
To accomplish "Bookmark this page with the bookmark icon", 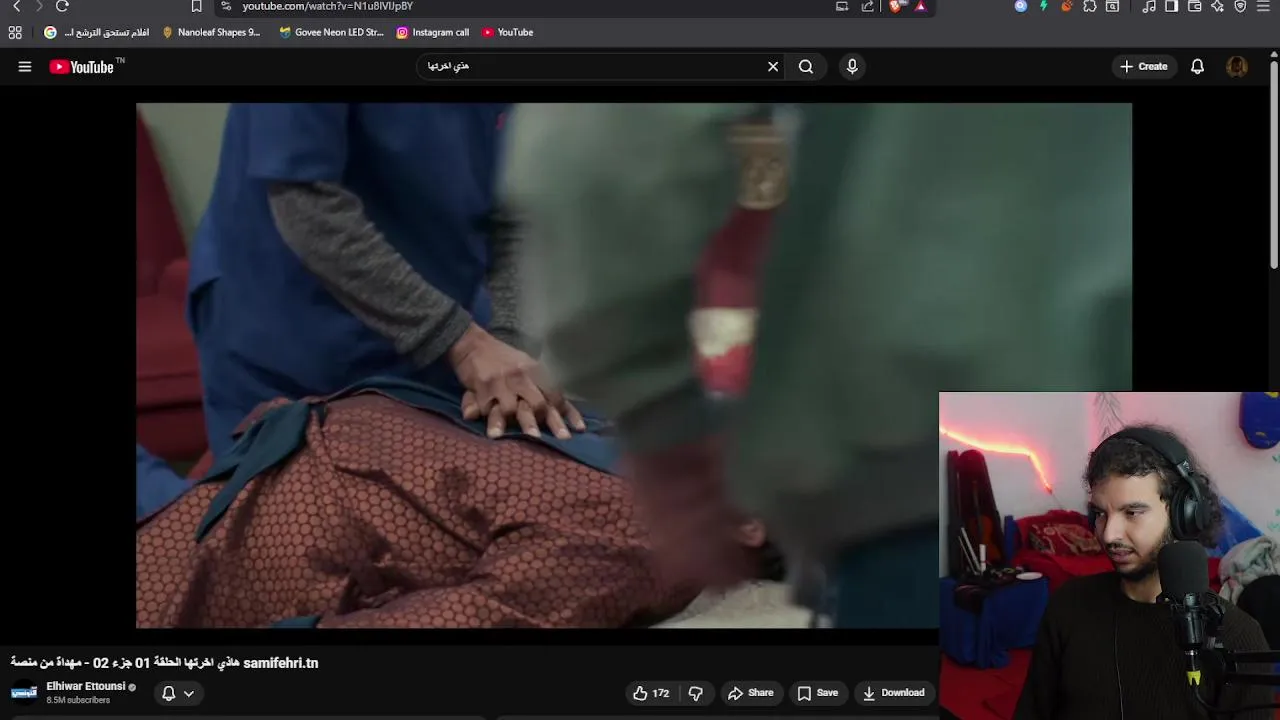I will (x=196, y=6).
